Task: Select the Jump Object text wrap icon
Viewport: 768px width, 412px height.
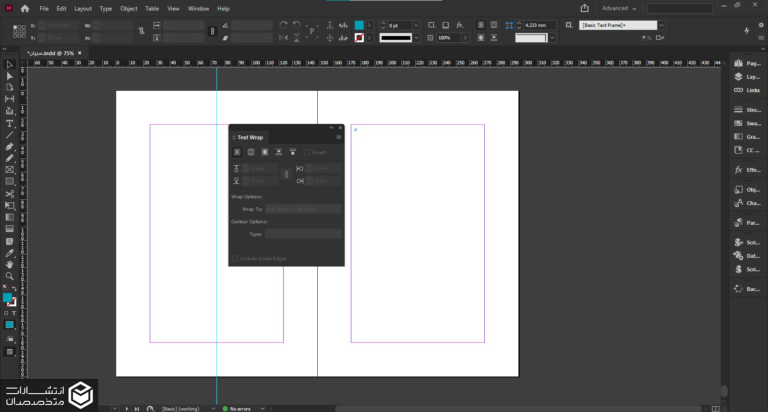Action: click(x=278, y=152)
